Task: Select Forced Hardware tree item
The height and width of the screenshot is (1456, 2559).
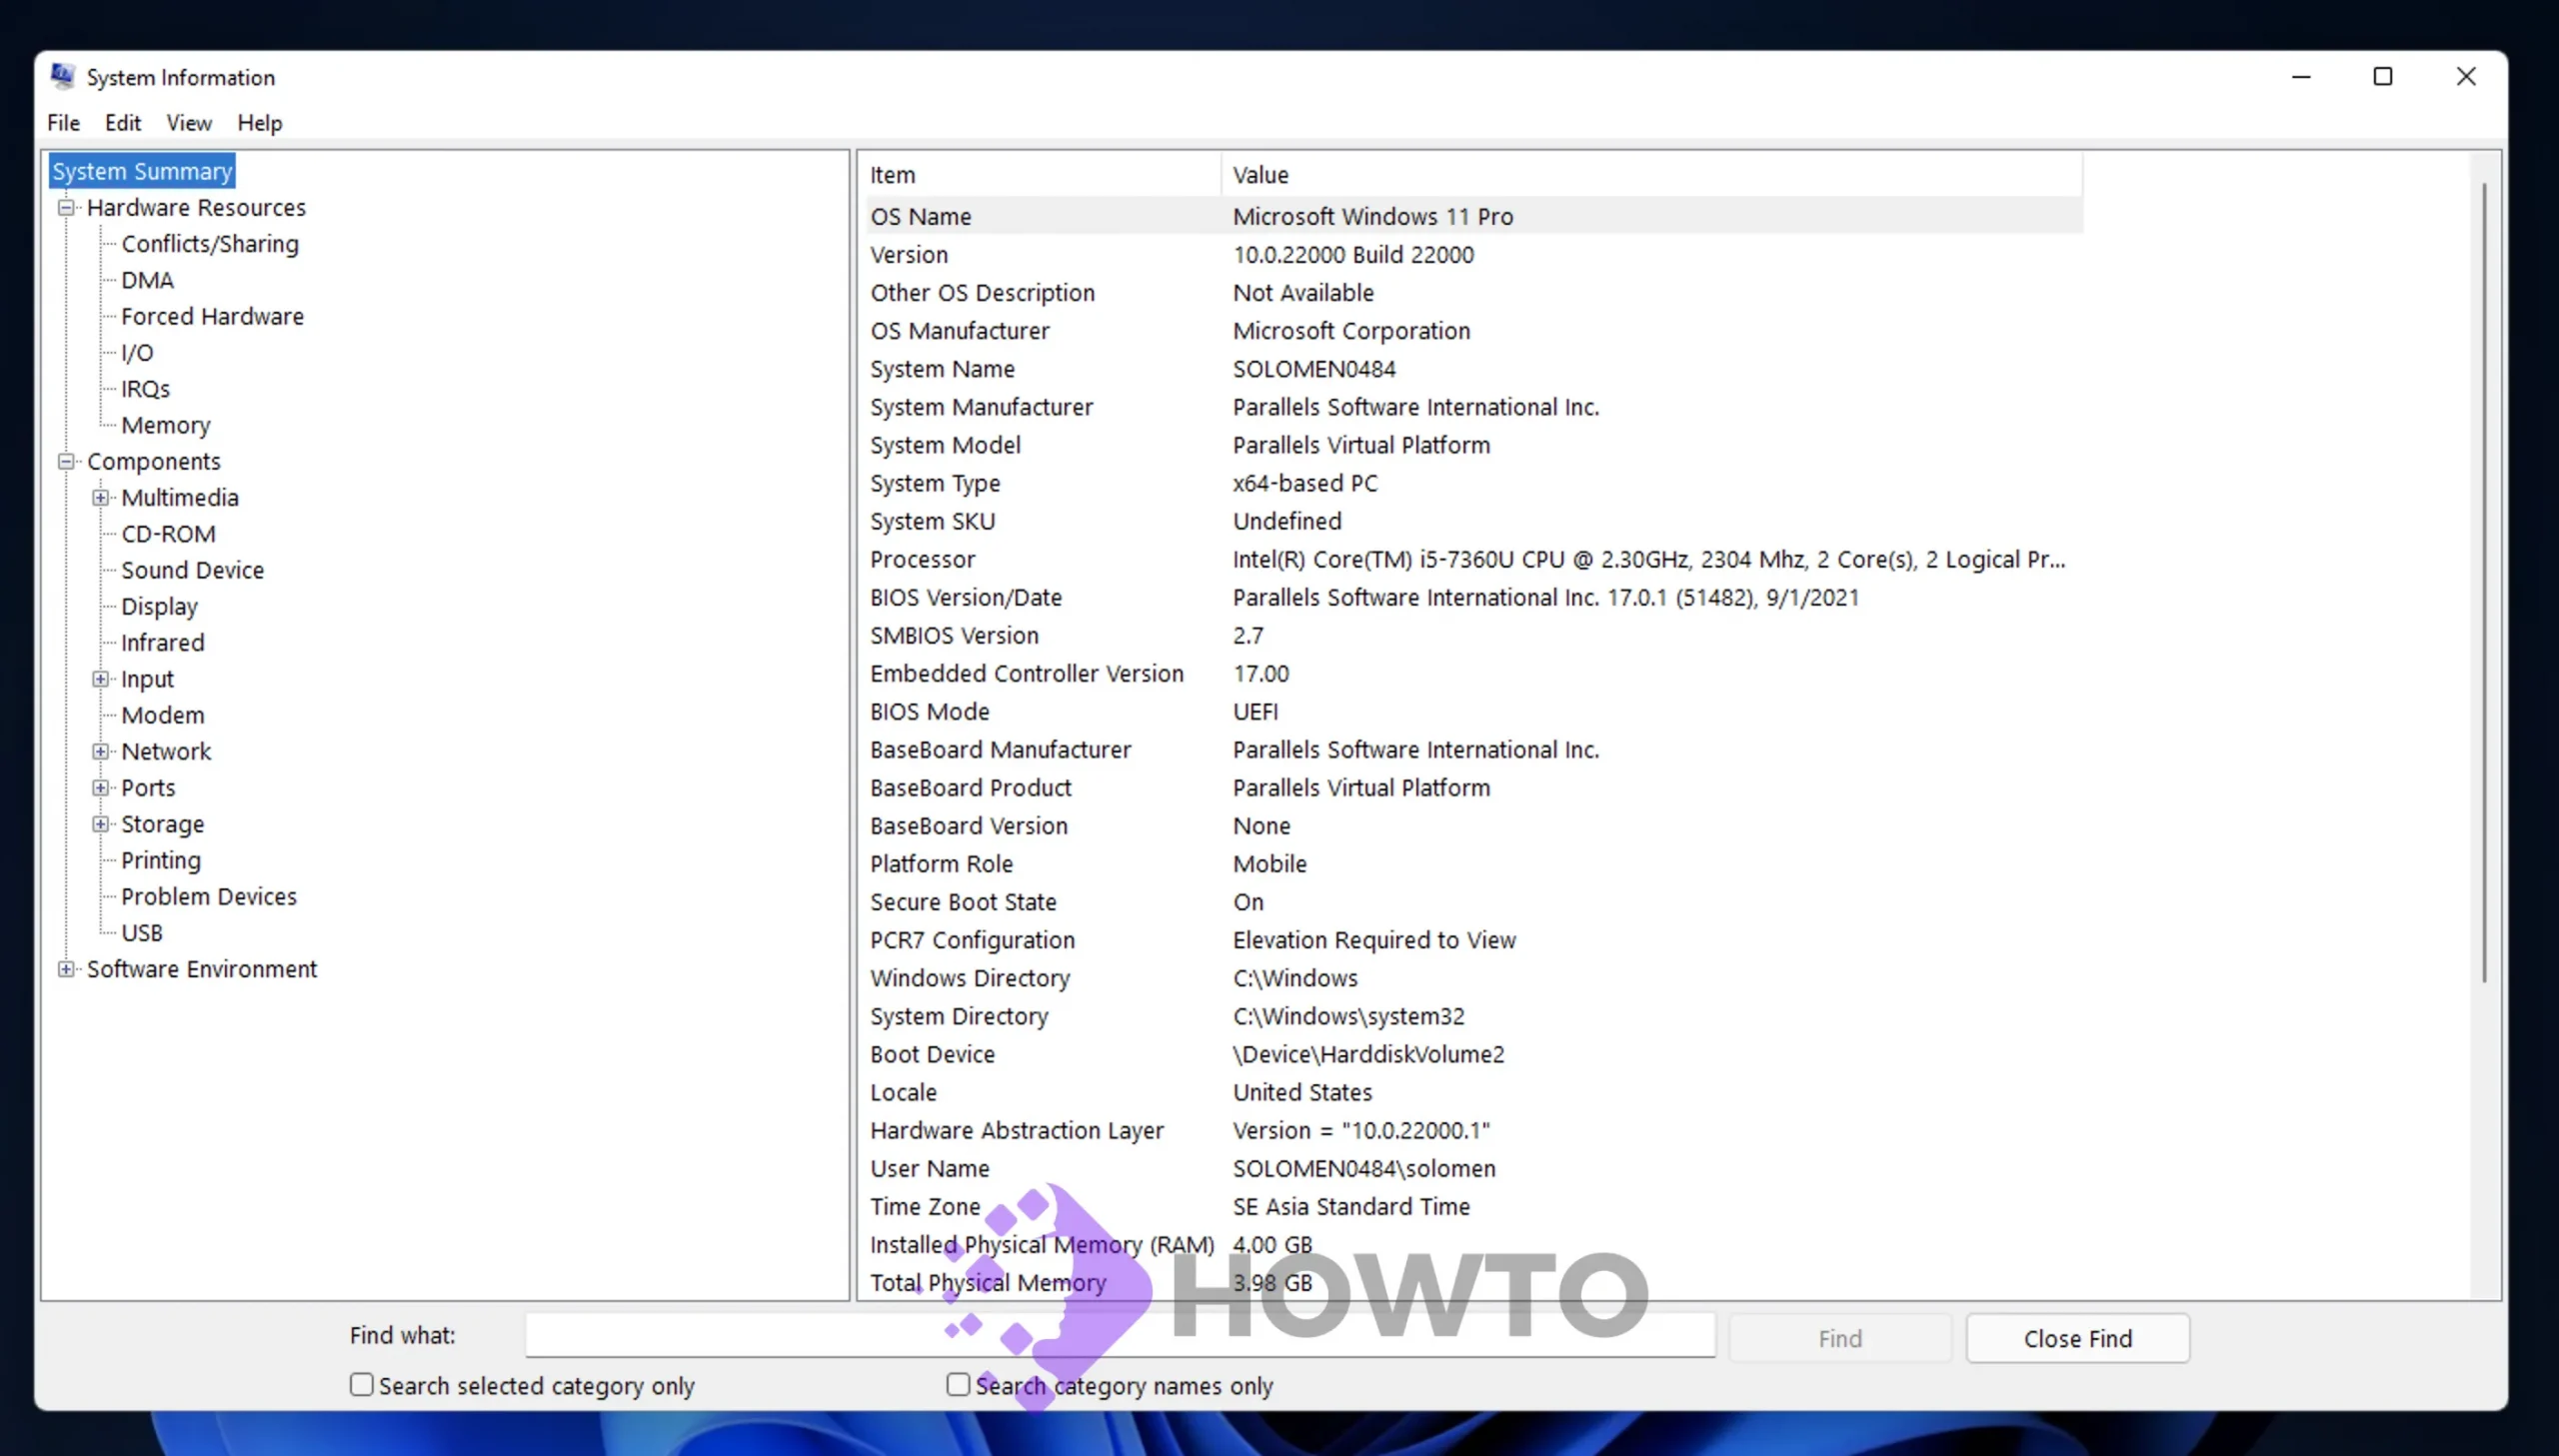Action: click(x=212, y=317)
